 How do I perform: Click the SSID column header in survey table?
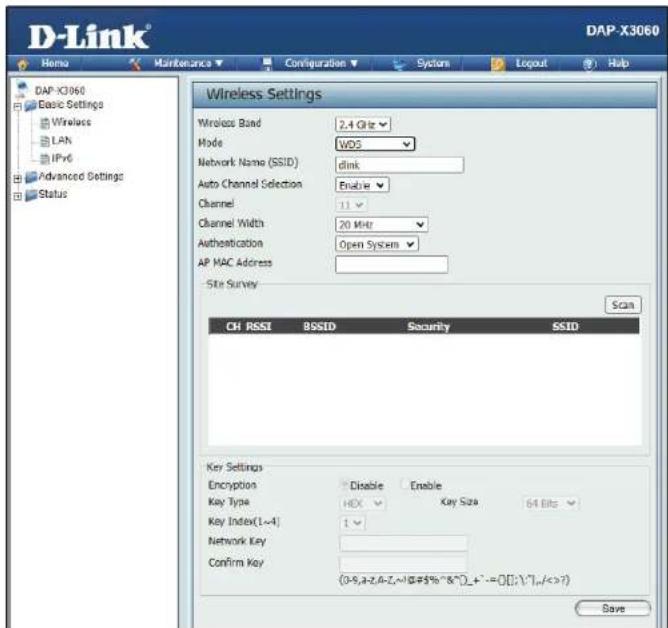click(x=565, y=327)
